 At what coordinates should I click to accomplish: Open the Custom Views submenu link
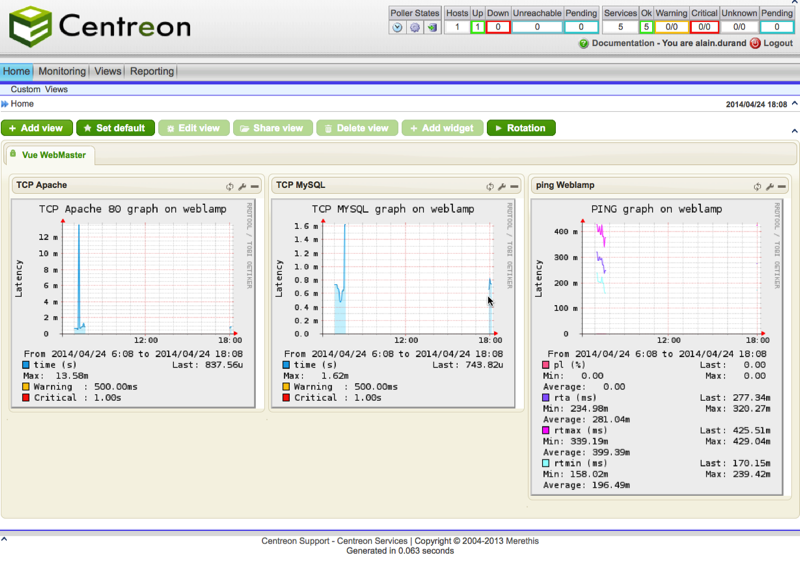(x=39, y=89)
